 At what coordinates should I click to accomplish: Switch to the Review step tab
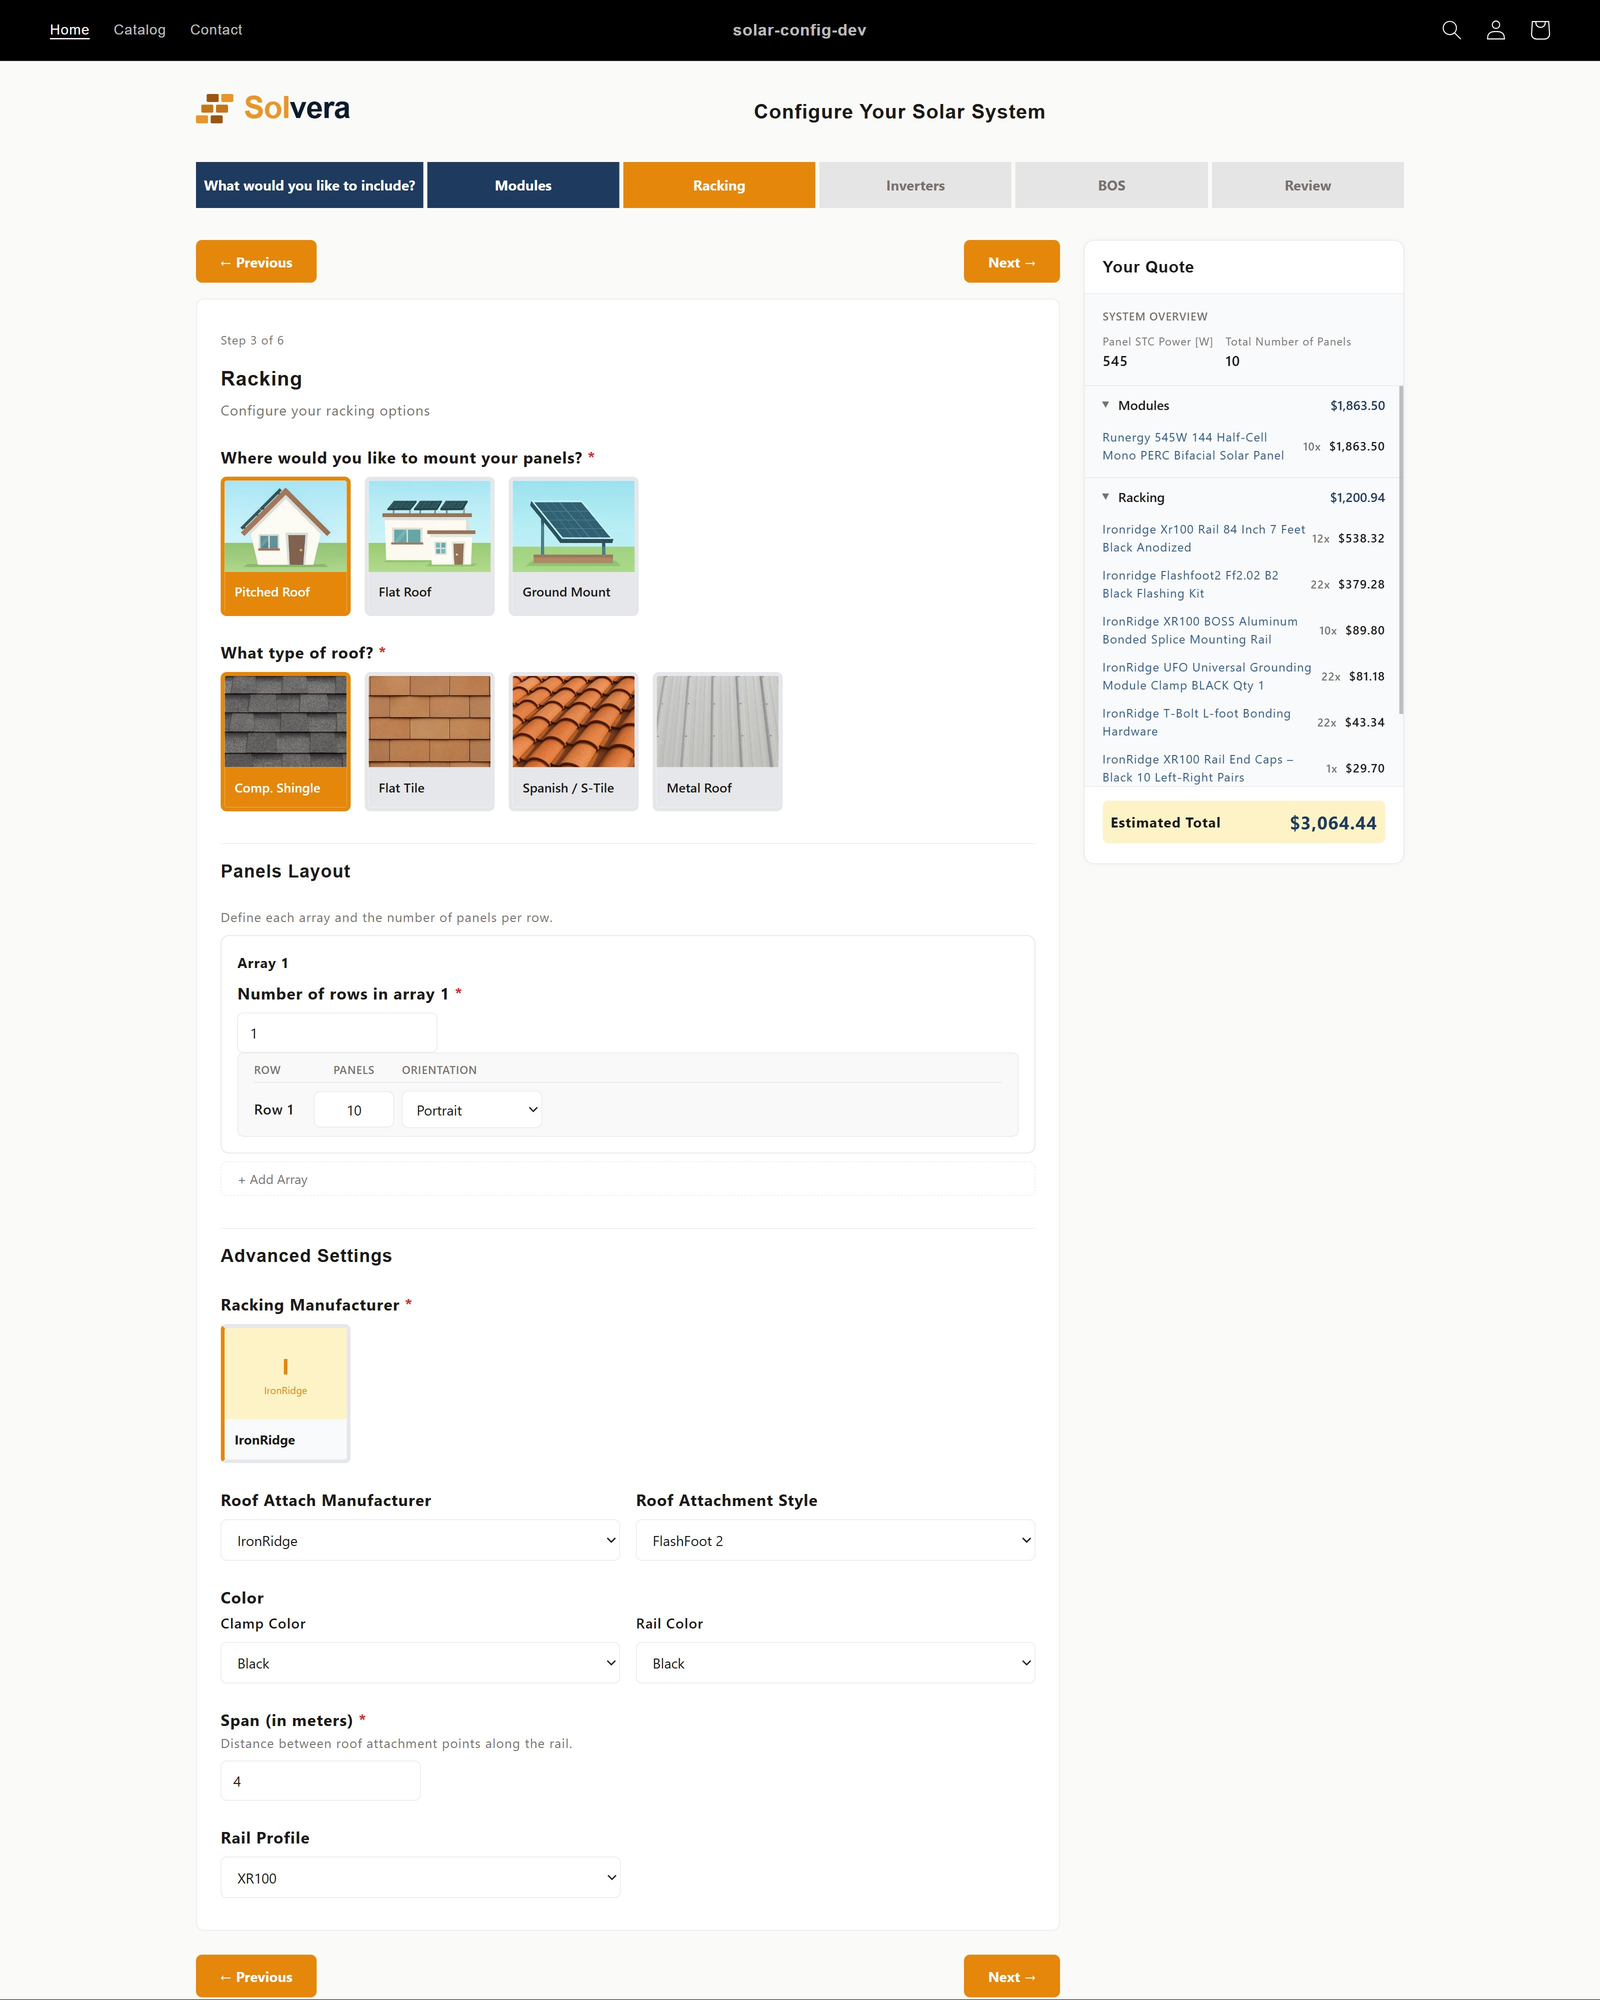(x=1308, y=185)
